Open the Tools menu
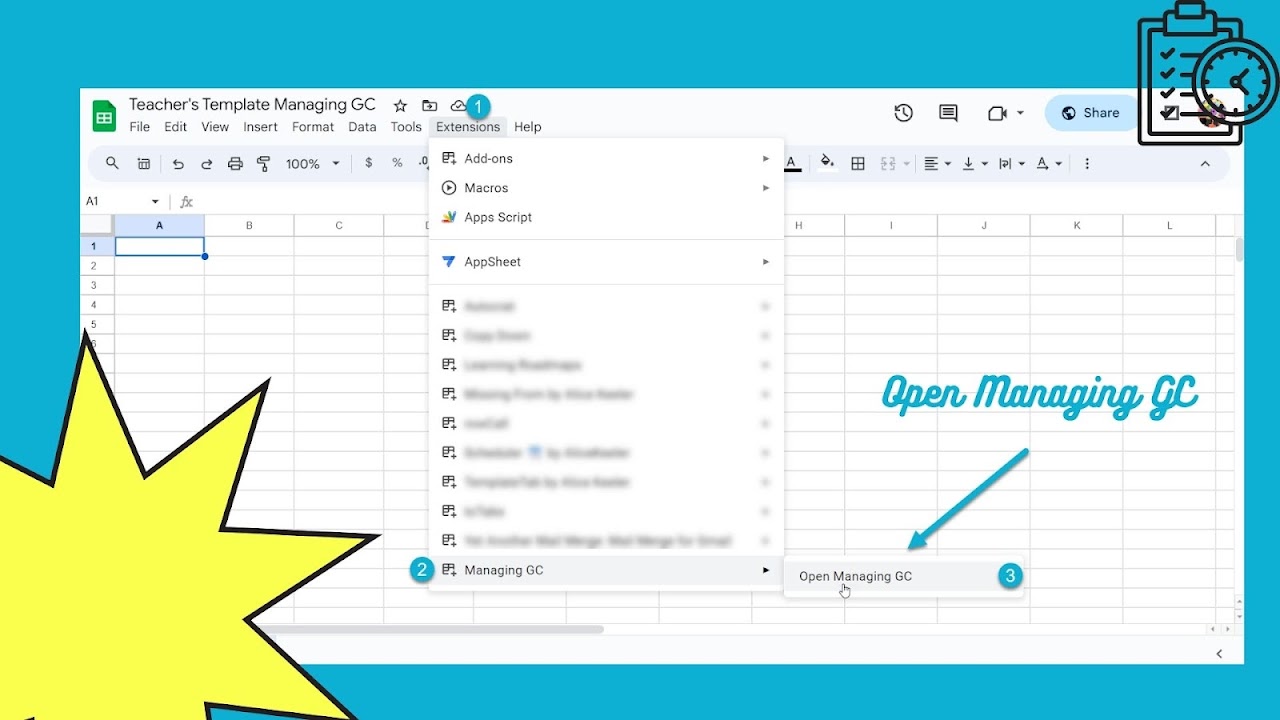The width and height of the screenshot is (1280, 720). click(406, 127)
